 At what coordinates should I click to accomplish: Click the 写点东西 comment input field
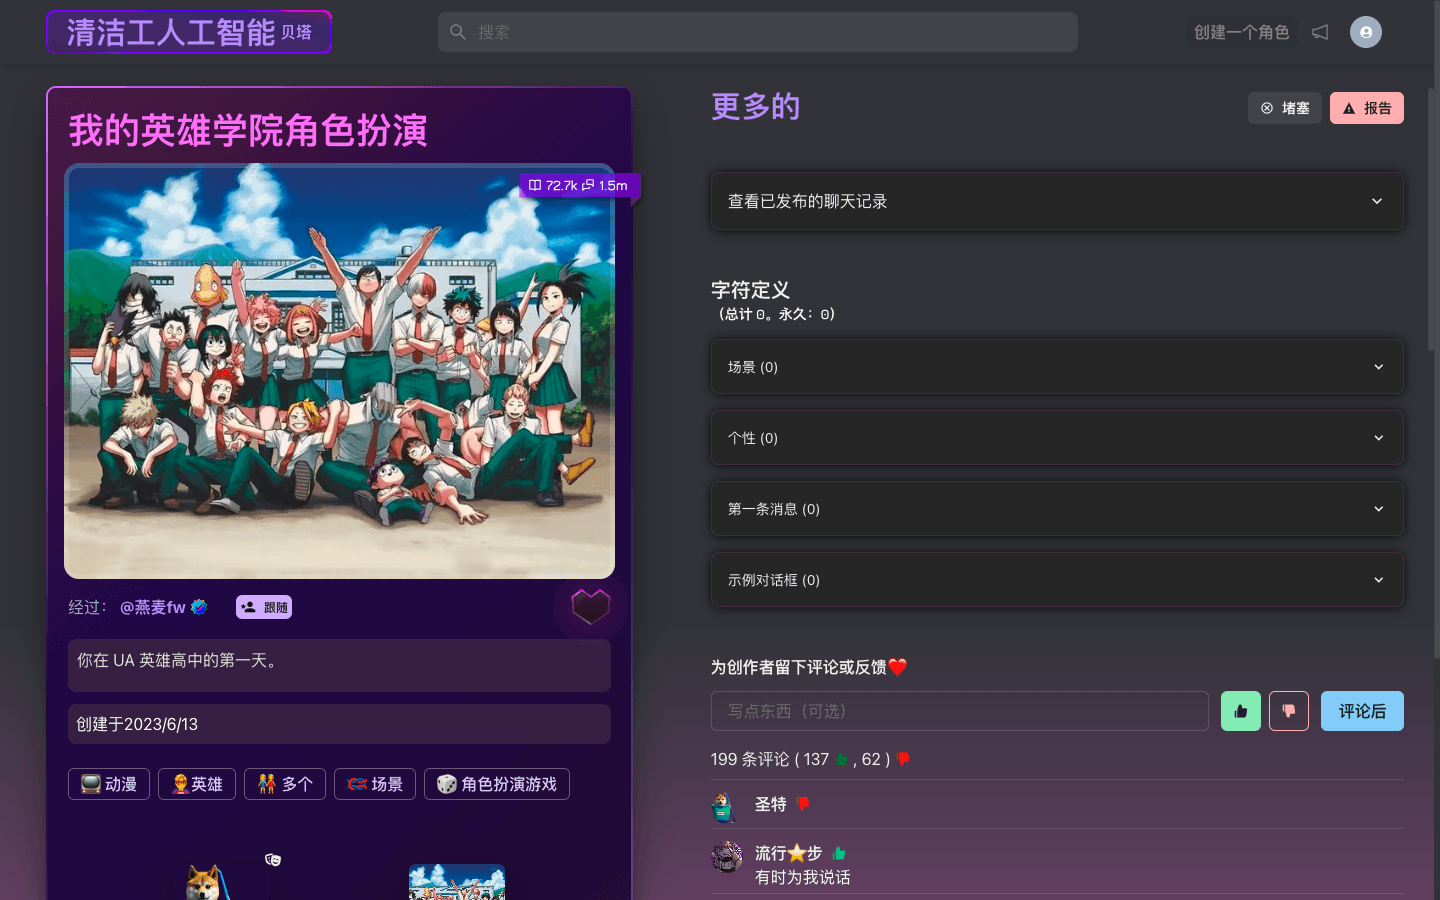click(960, 711)
